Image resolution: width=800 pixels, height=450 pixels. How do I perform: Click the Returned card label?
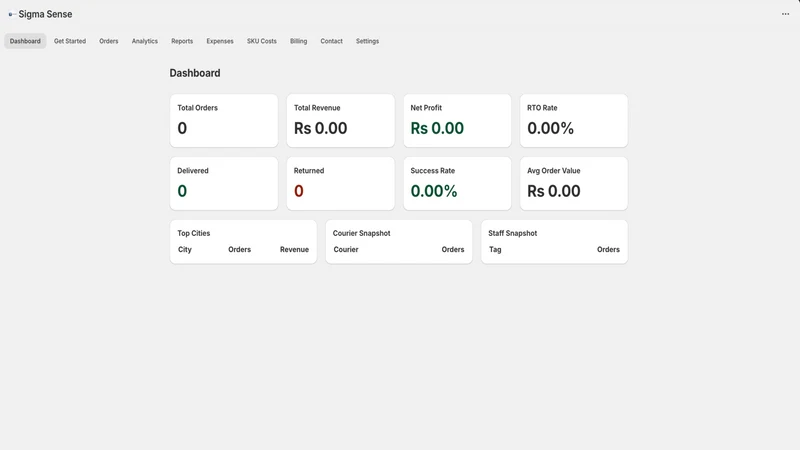tap(309, 170)
